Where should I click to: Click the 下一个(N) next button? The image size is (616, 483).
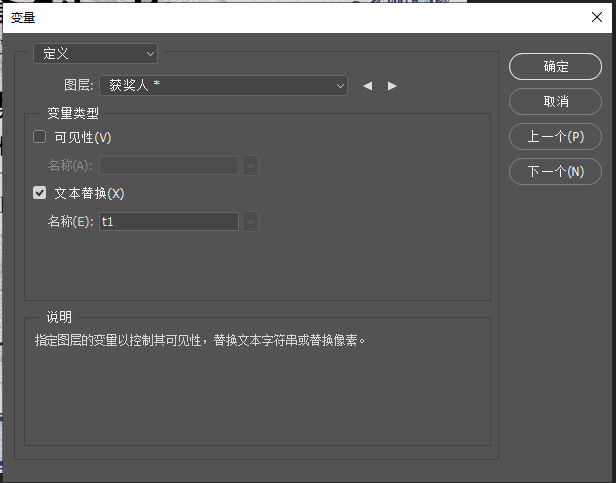pyautogui.click(x=555, y=171)
